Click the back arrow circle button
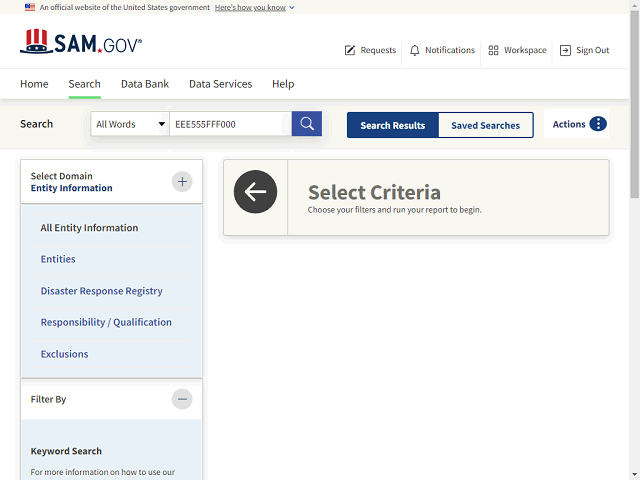Image resolution: width=640 pixels, height=480 pixels. (x=256, y=192)
